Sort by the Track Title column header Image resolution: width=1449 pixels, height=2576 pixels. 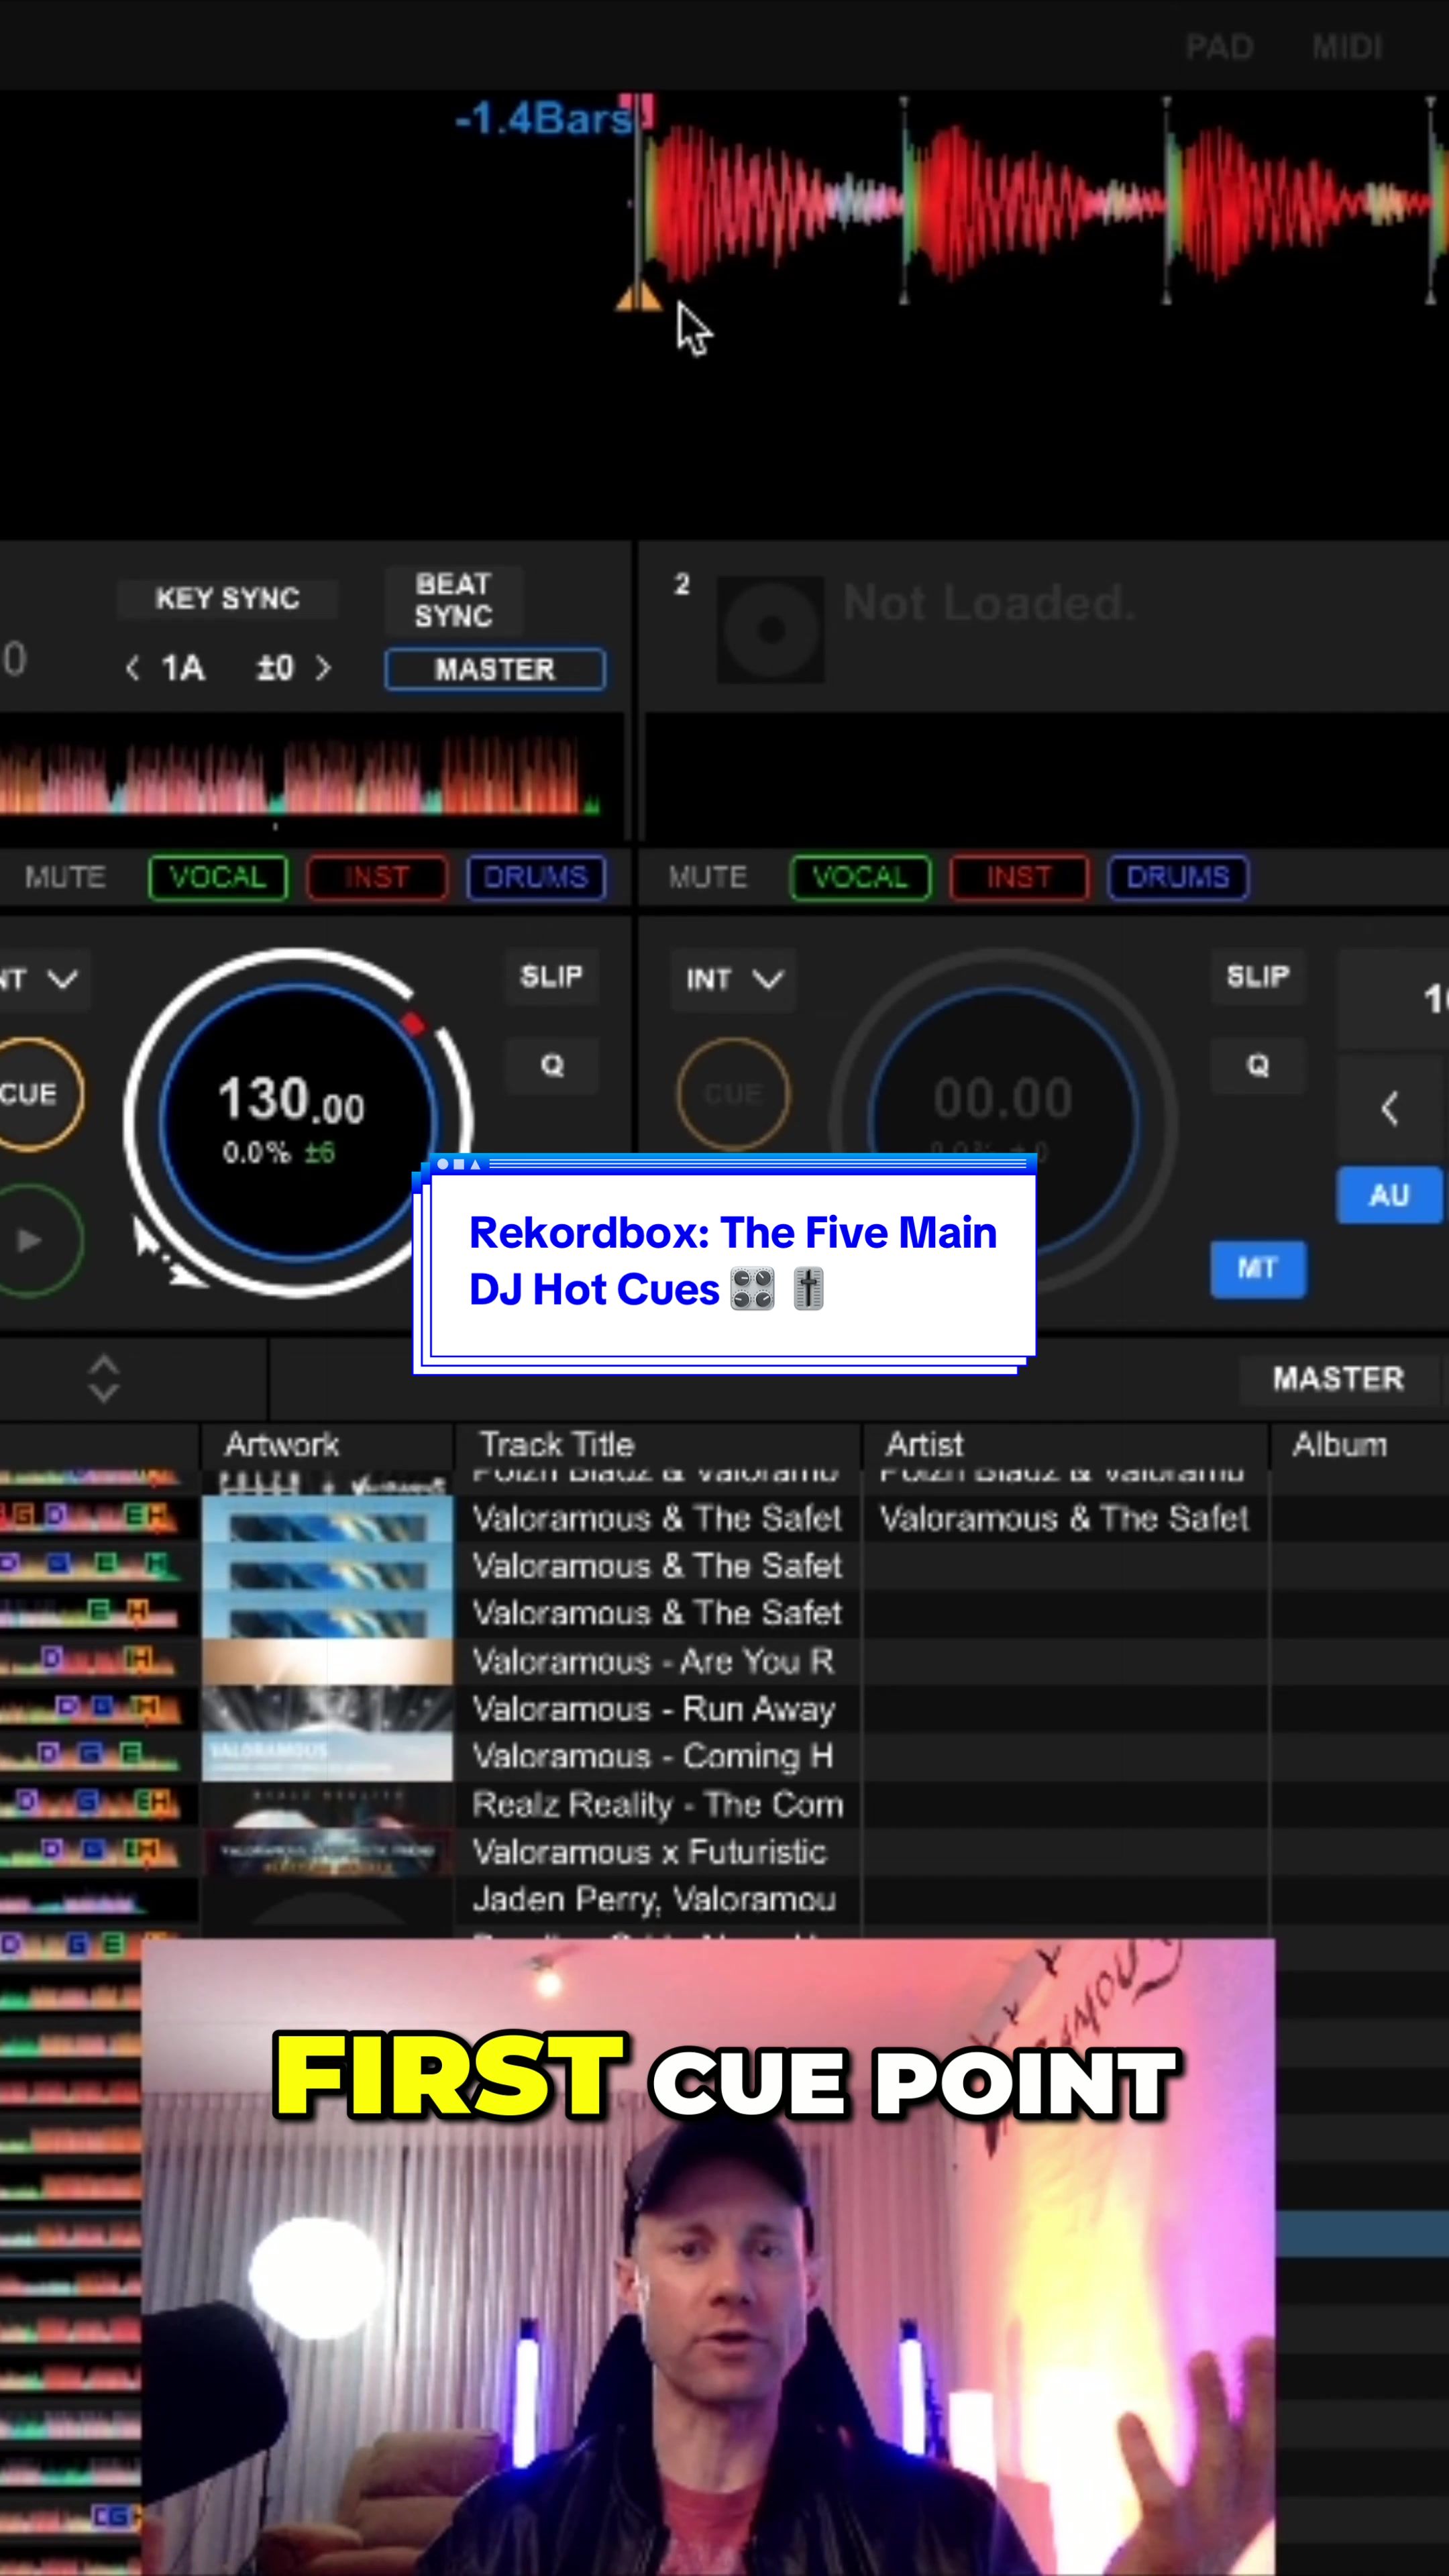[658, 1445]
